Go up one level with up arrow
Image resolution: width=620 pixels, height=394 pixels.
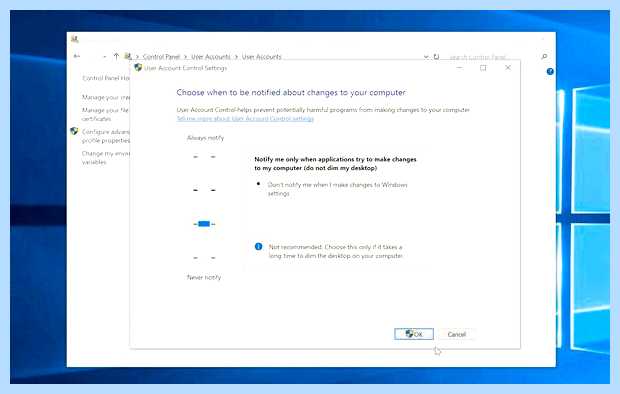point(116,57)
